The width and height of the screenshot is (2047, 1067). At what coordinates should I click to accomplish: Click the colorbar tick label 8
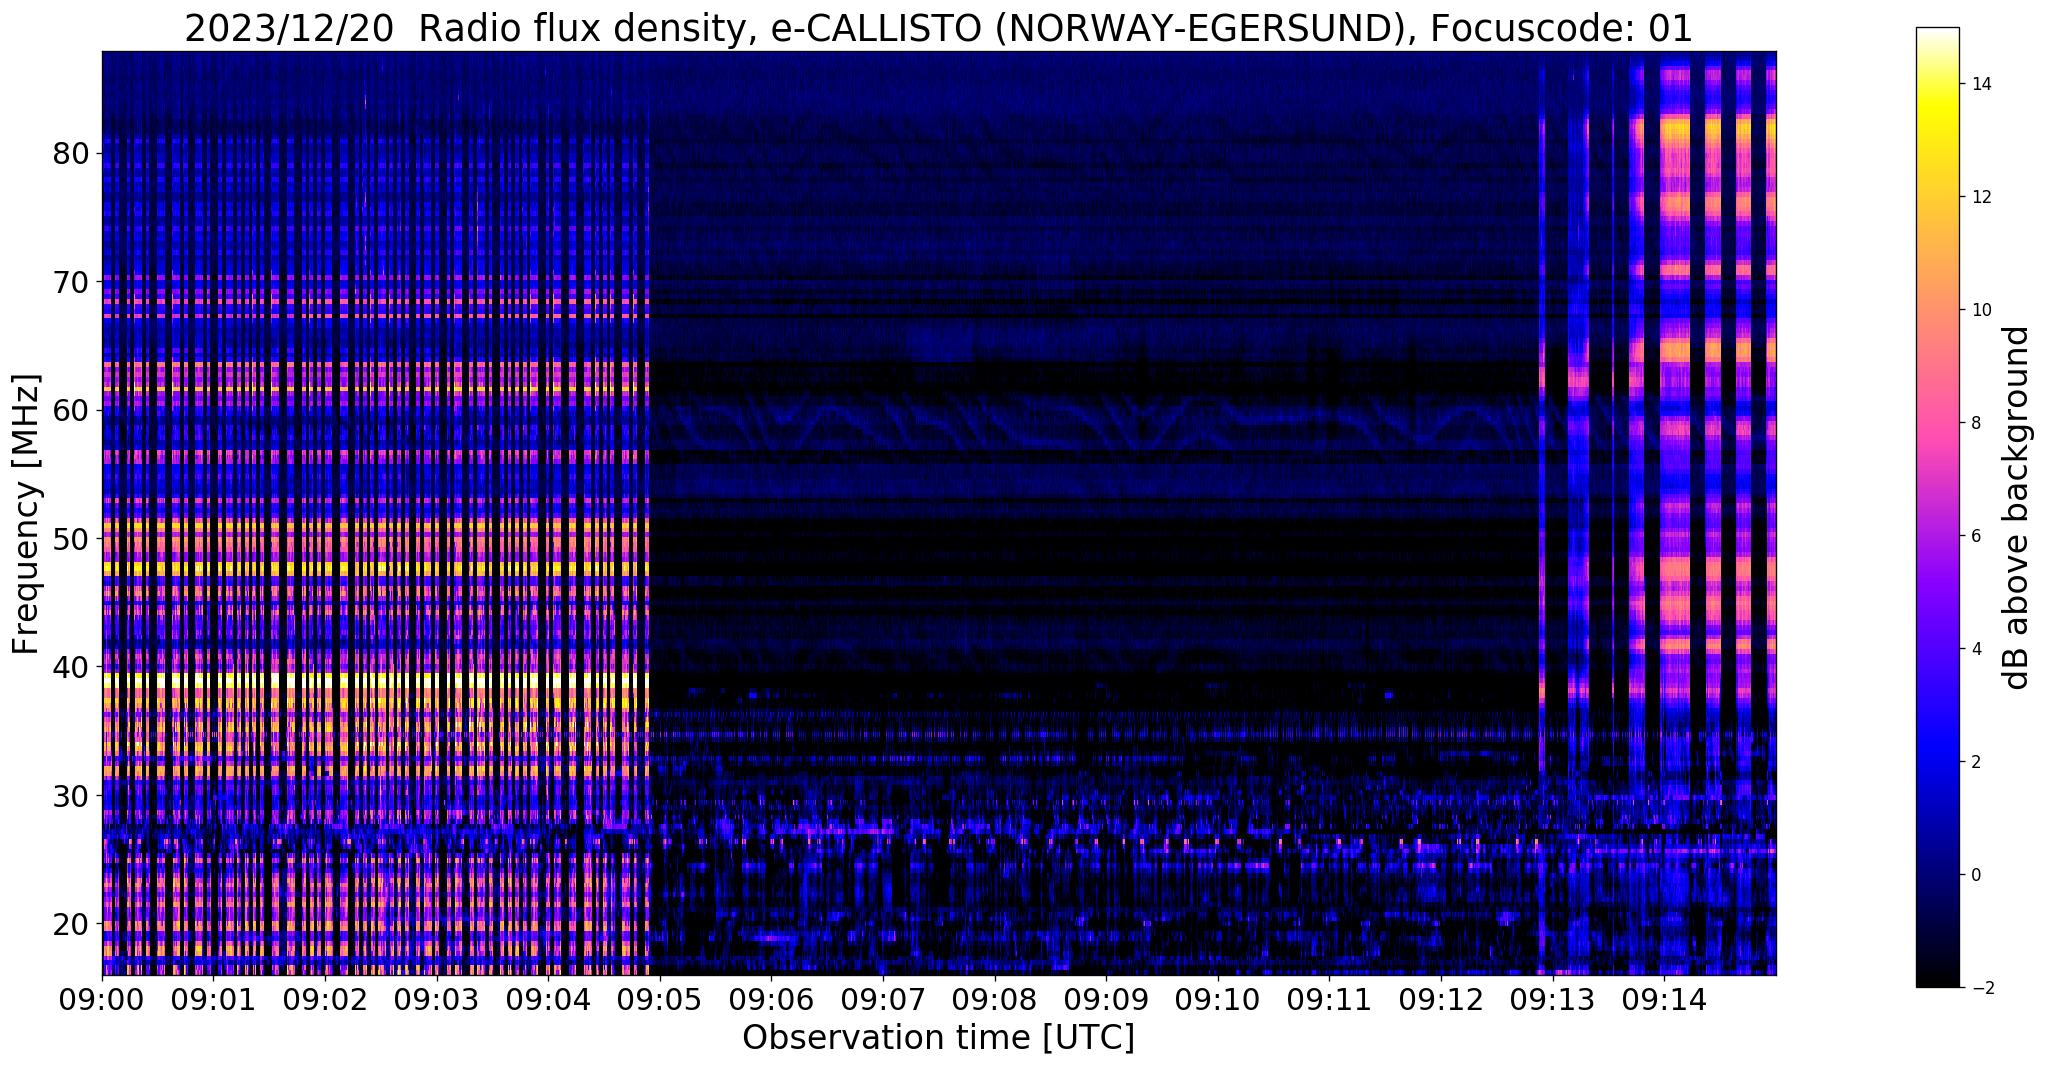1975,423
